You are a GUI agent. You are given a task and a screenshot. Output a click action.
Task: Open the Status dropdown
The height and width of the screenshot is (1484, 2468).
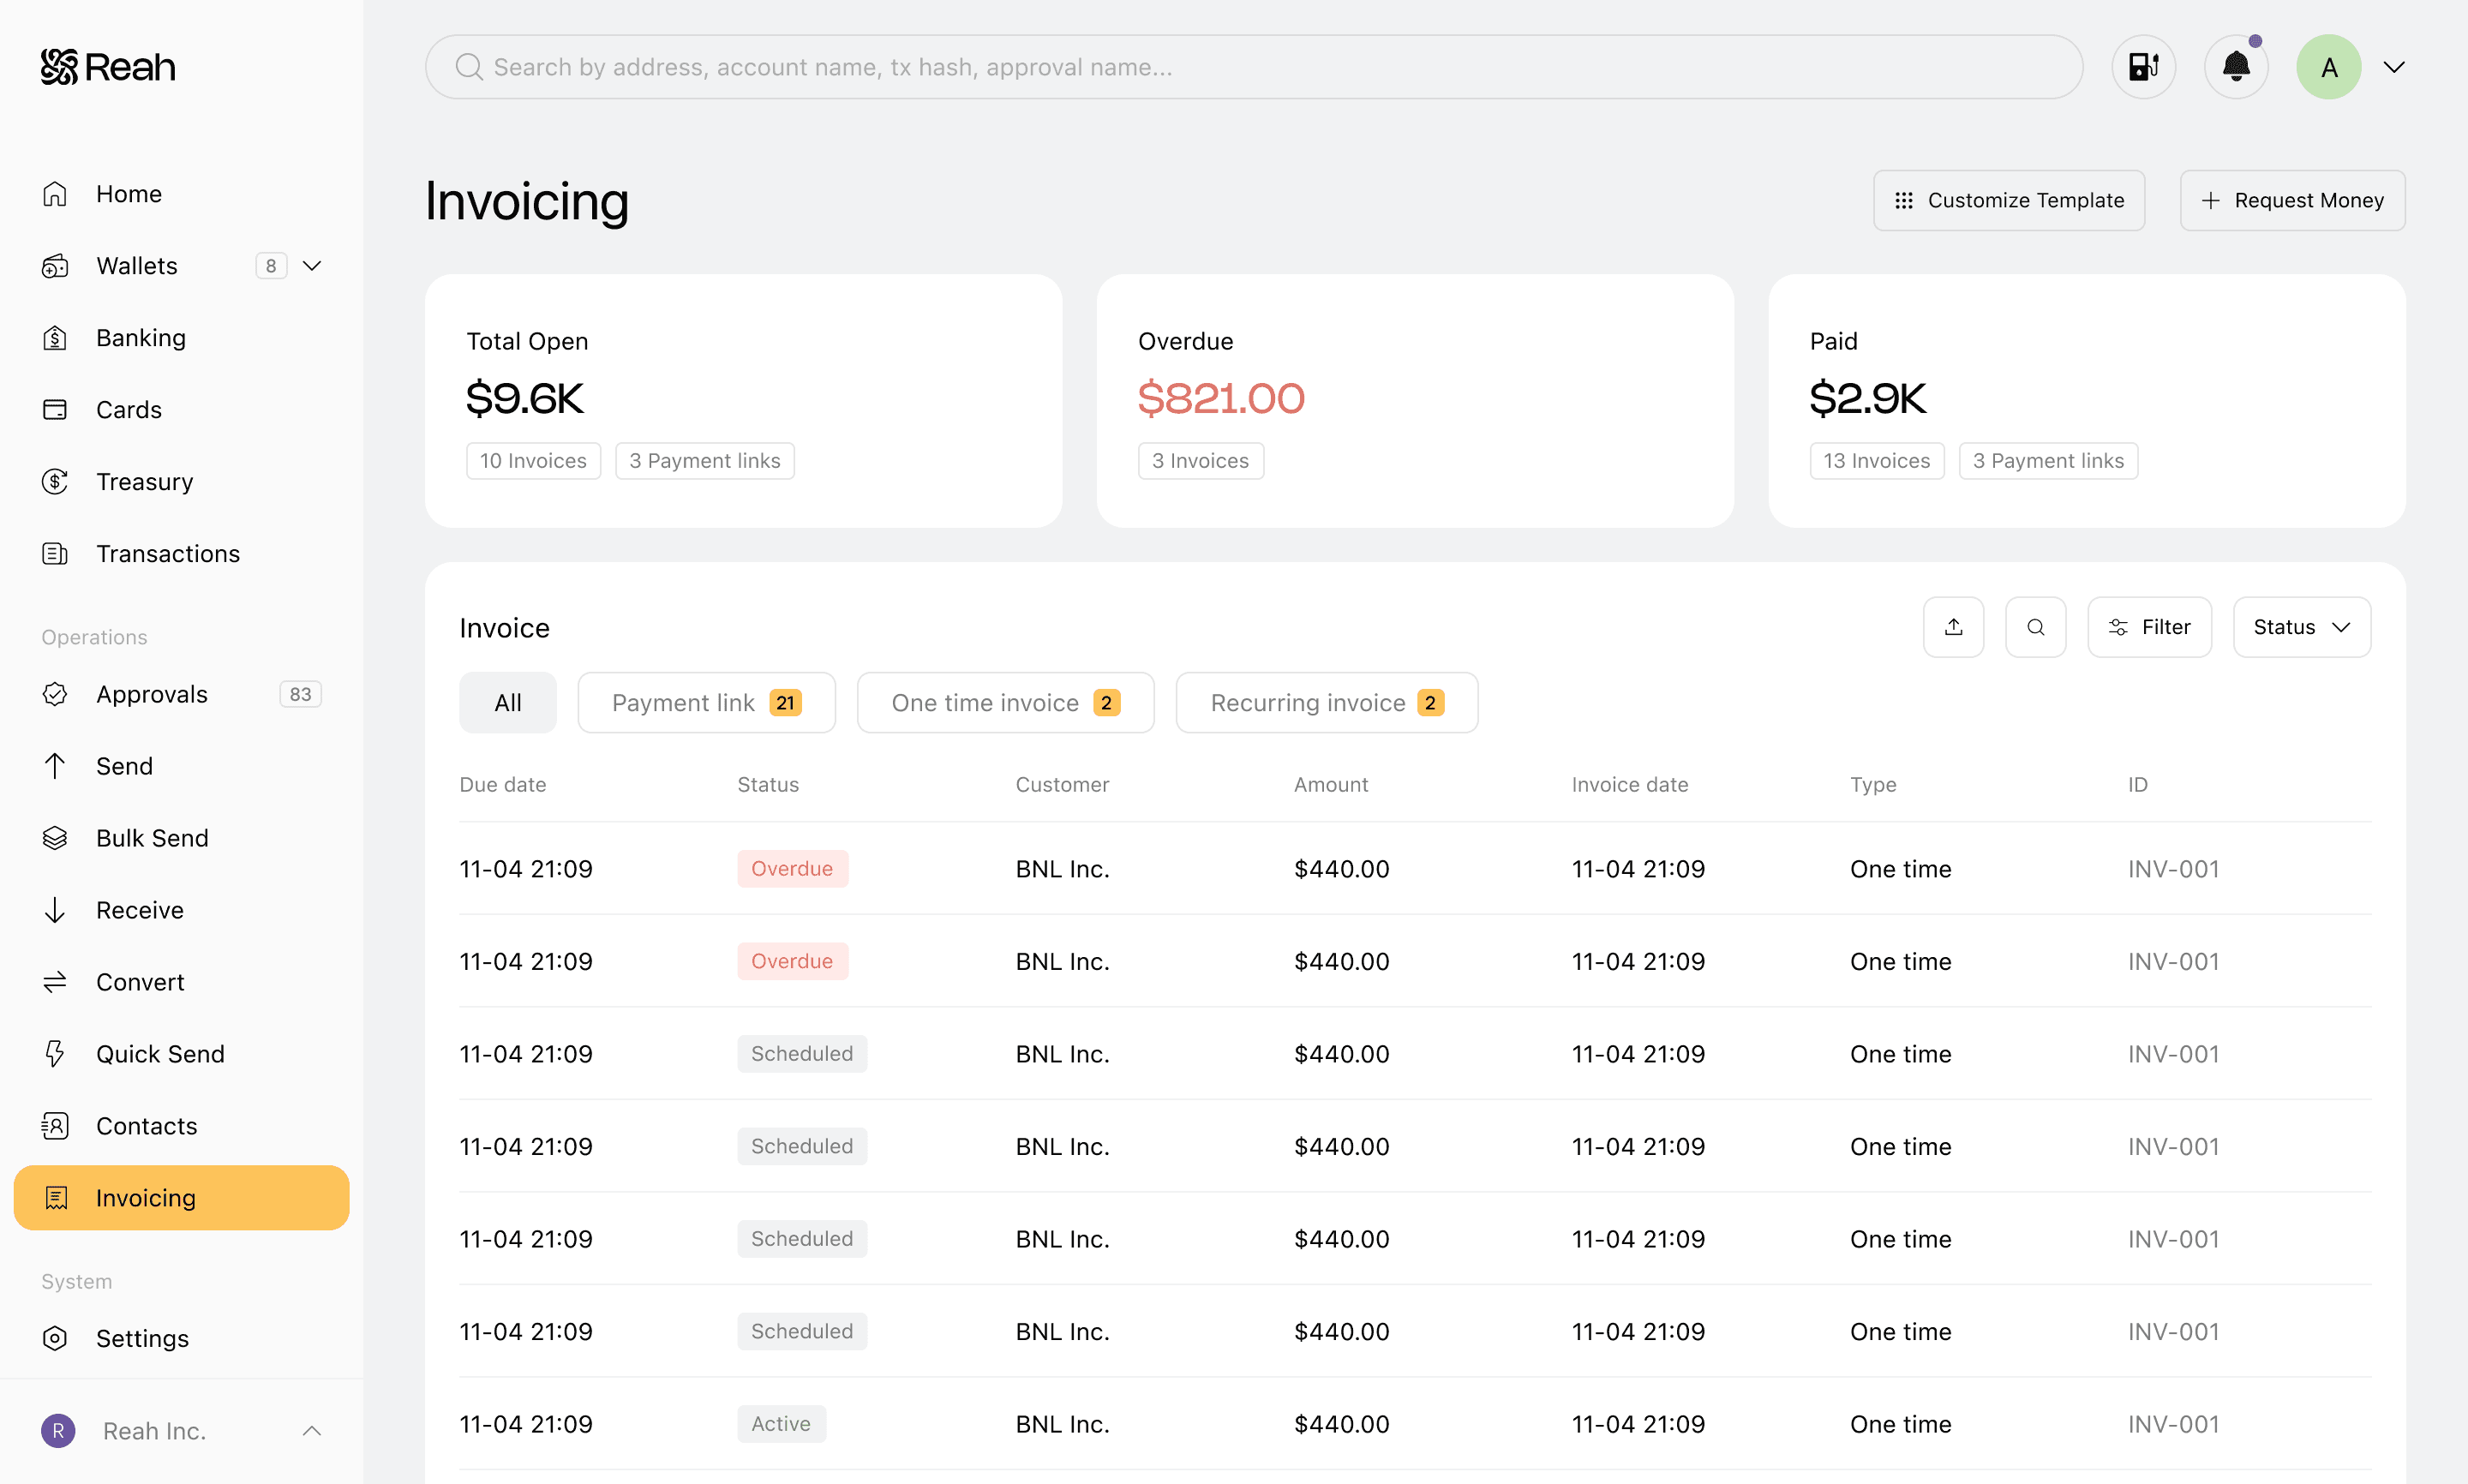(2301, 627)
